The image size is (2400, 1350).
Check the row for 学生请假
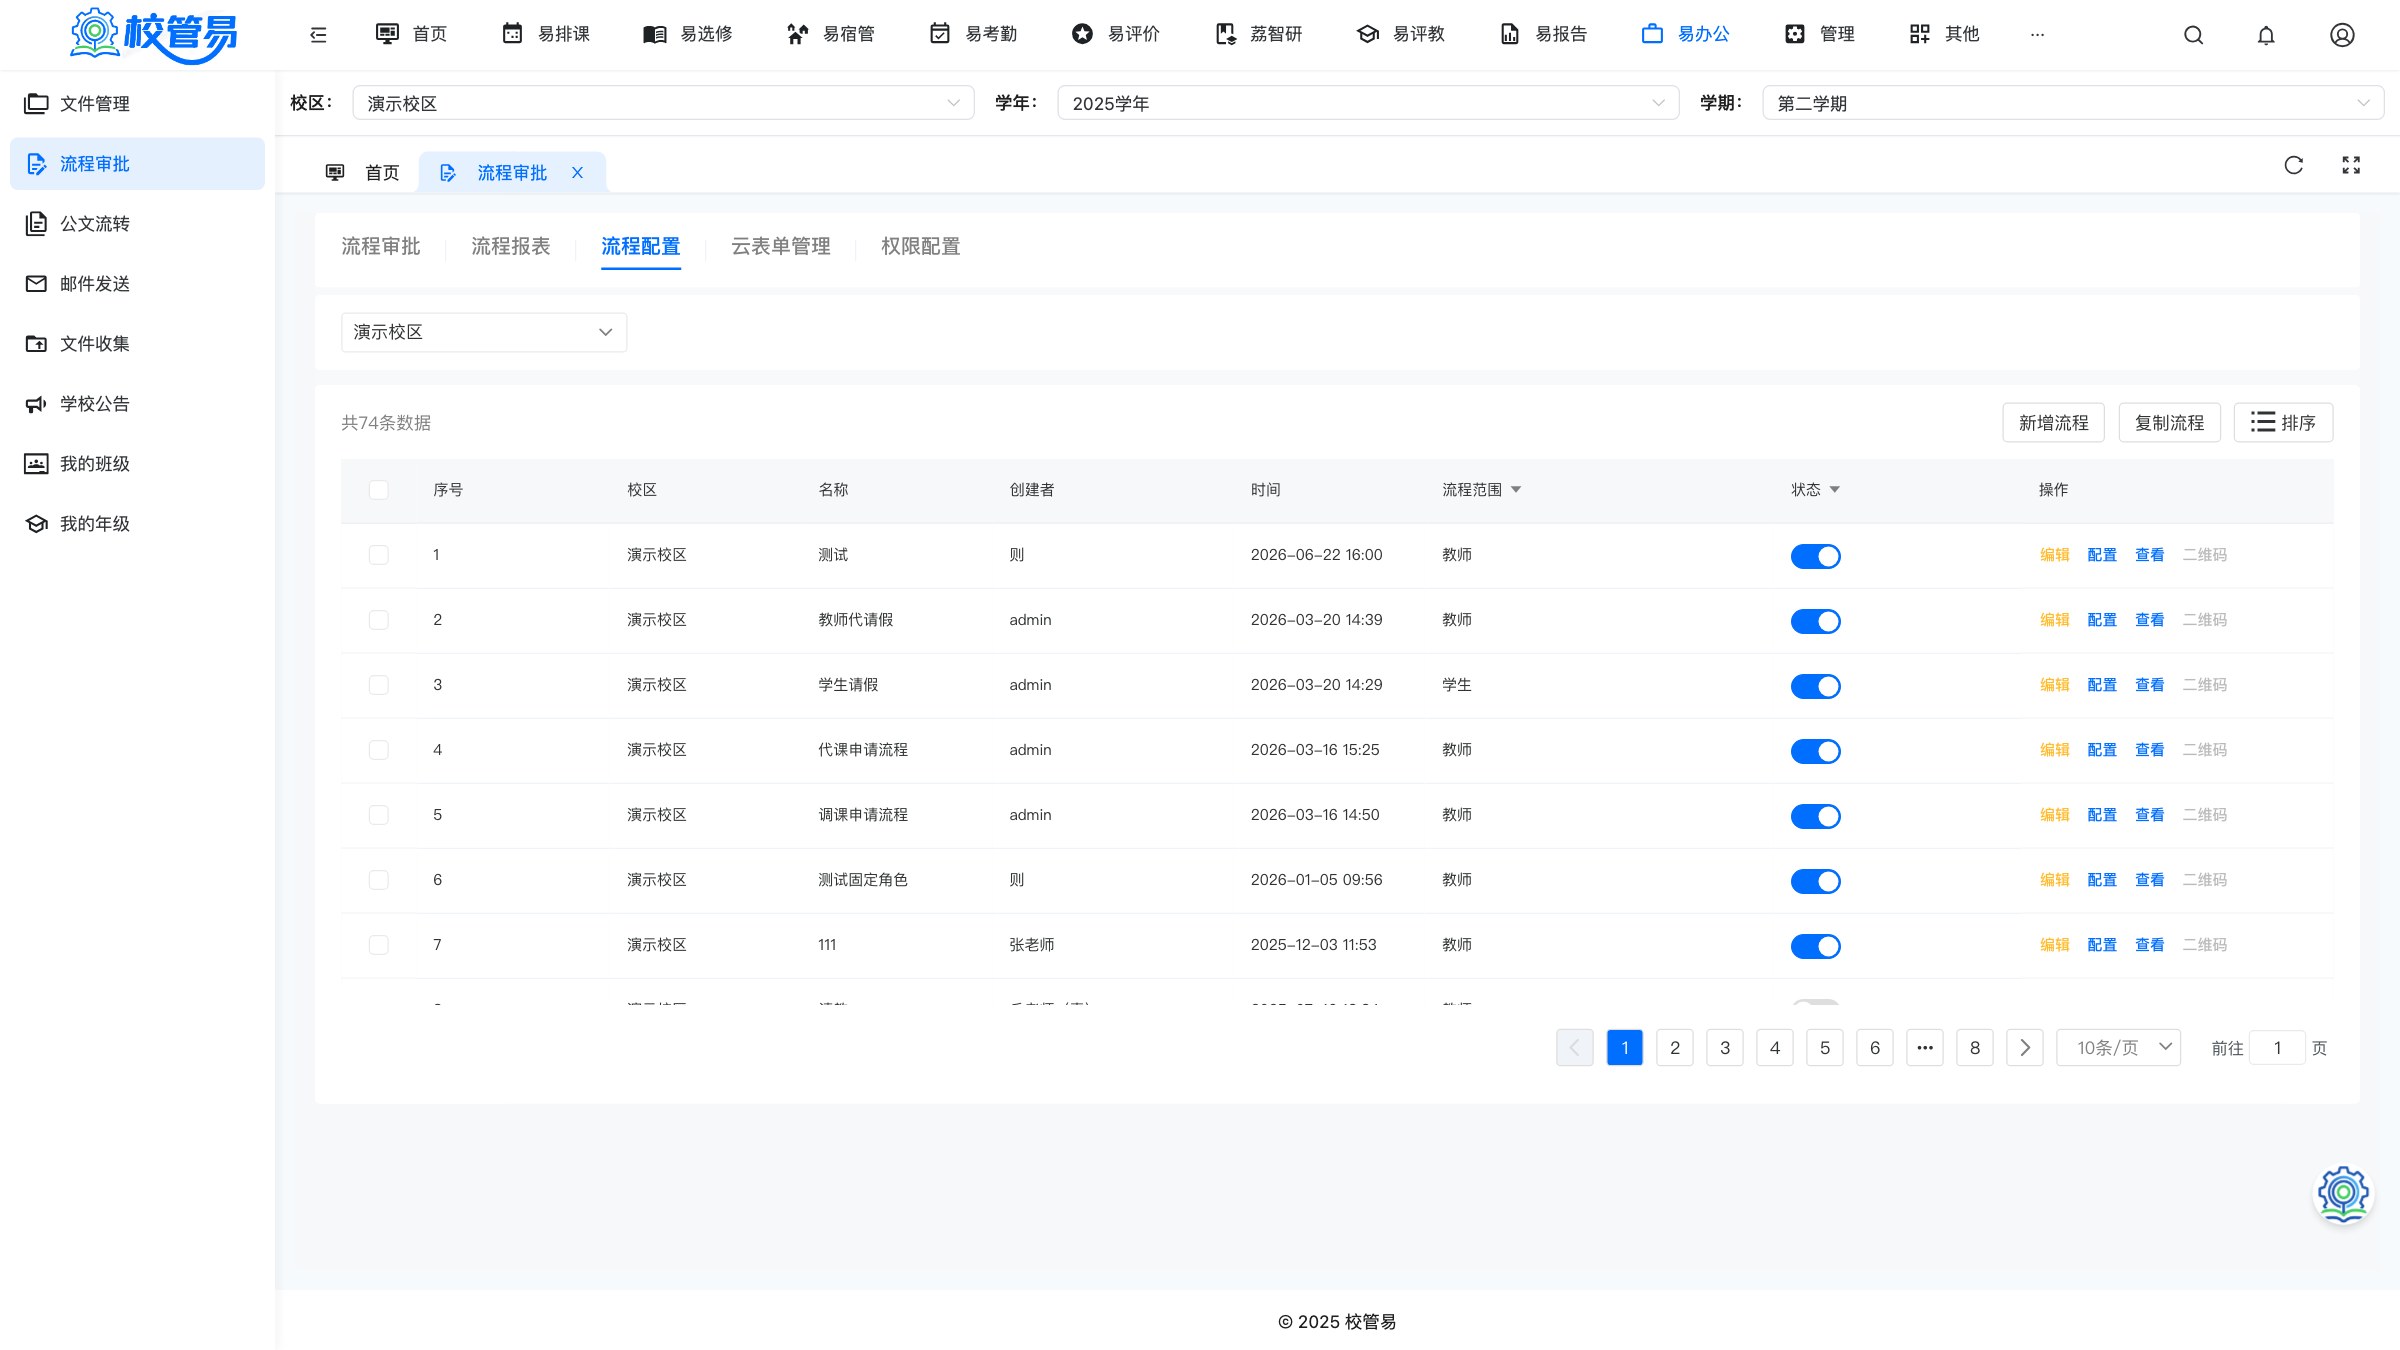coord(378,685)
